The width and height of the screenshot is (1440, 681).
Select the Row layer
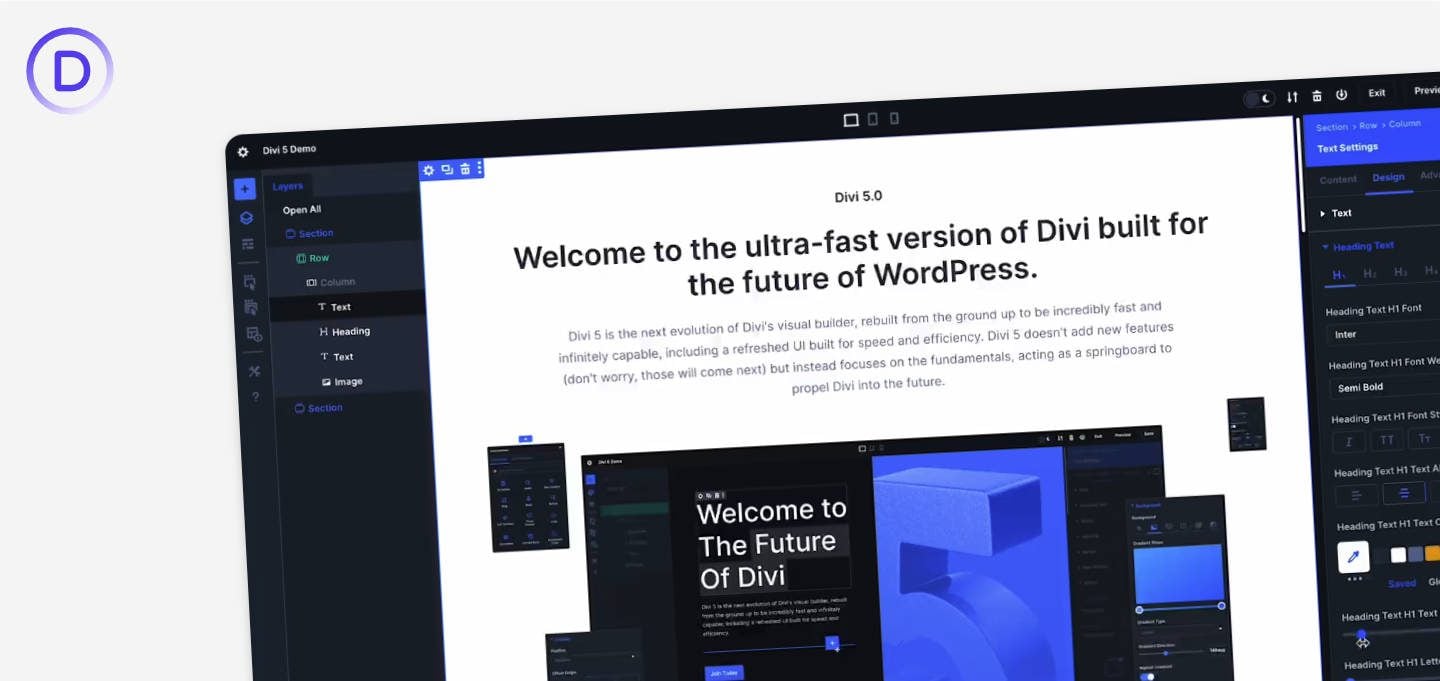tap(313, 258)
